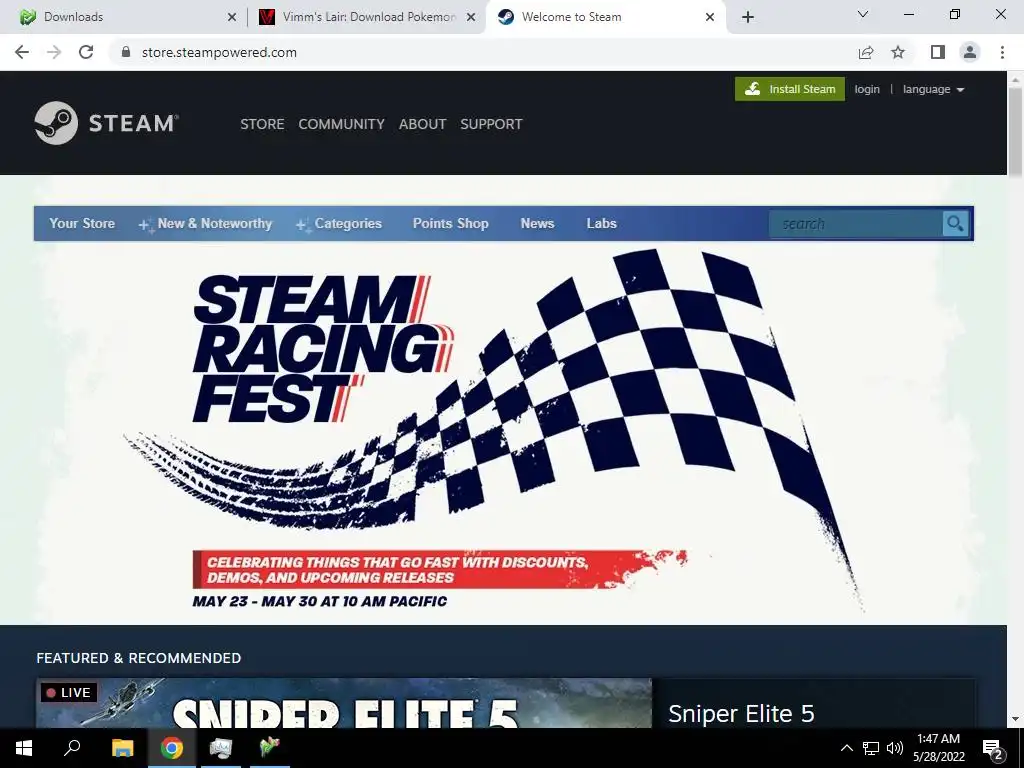The image size is (1024, 768).
Task: Click the Install Steam button
Action: click(790, 89)
